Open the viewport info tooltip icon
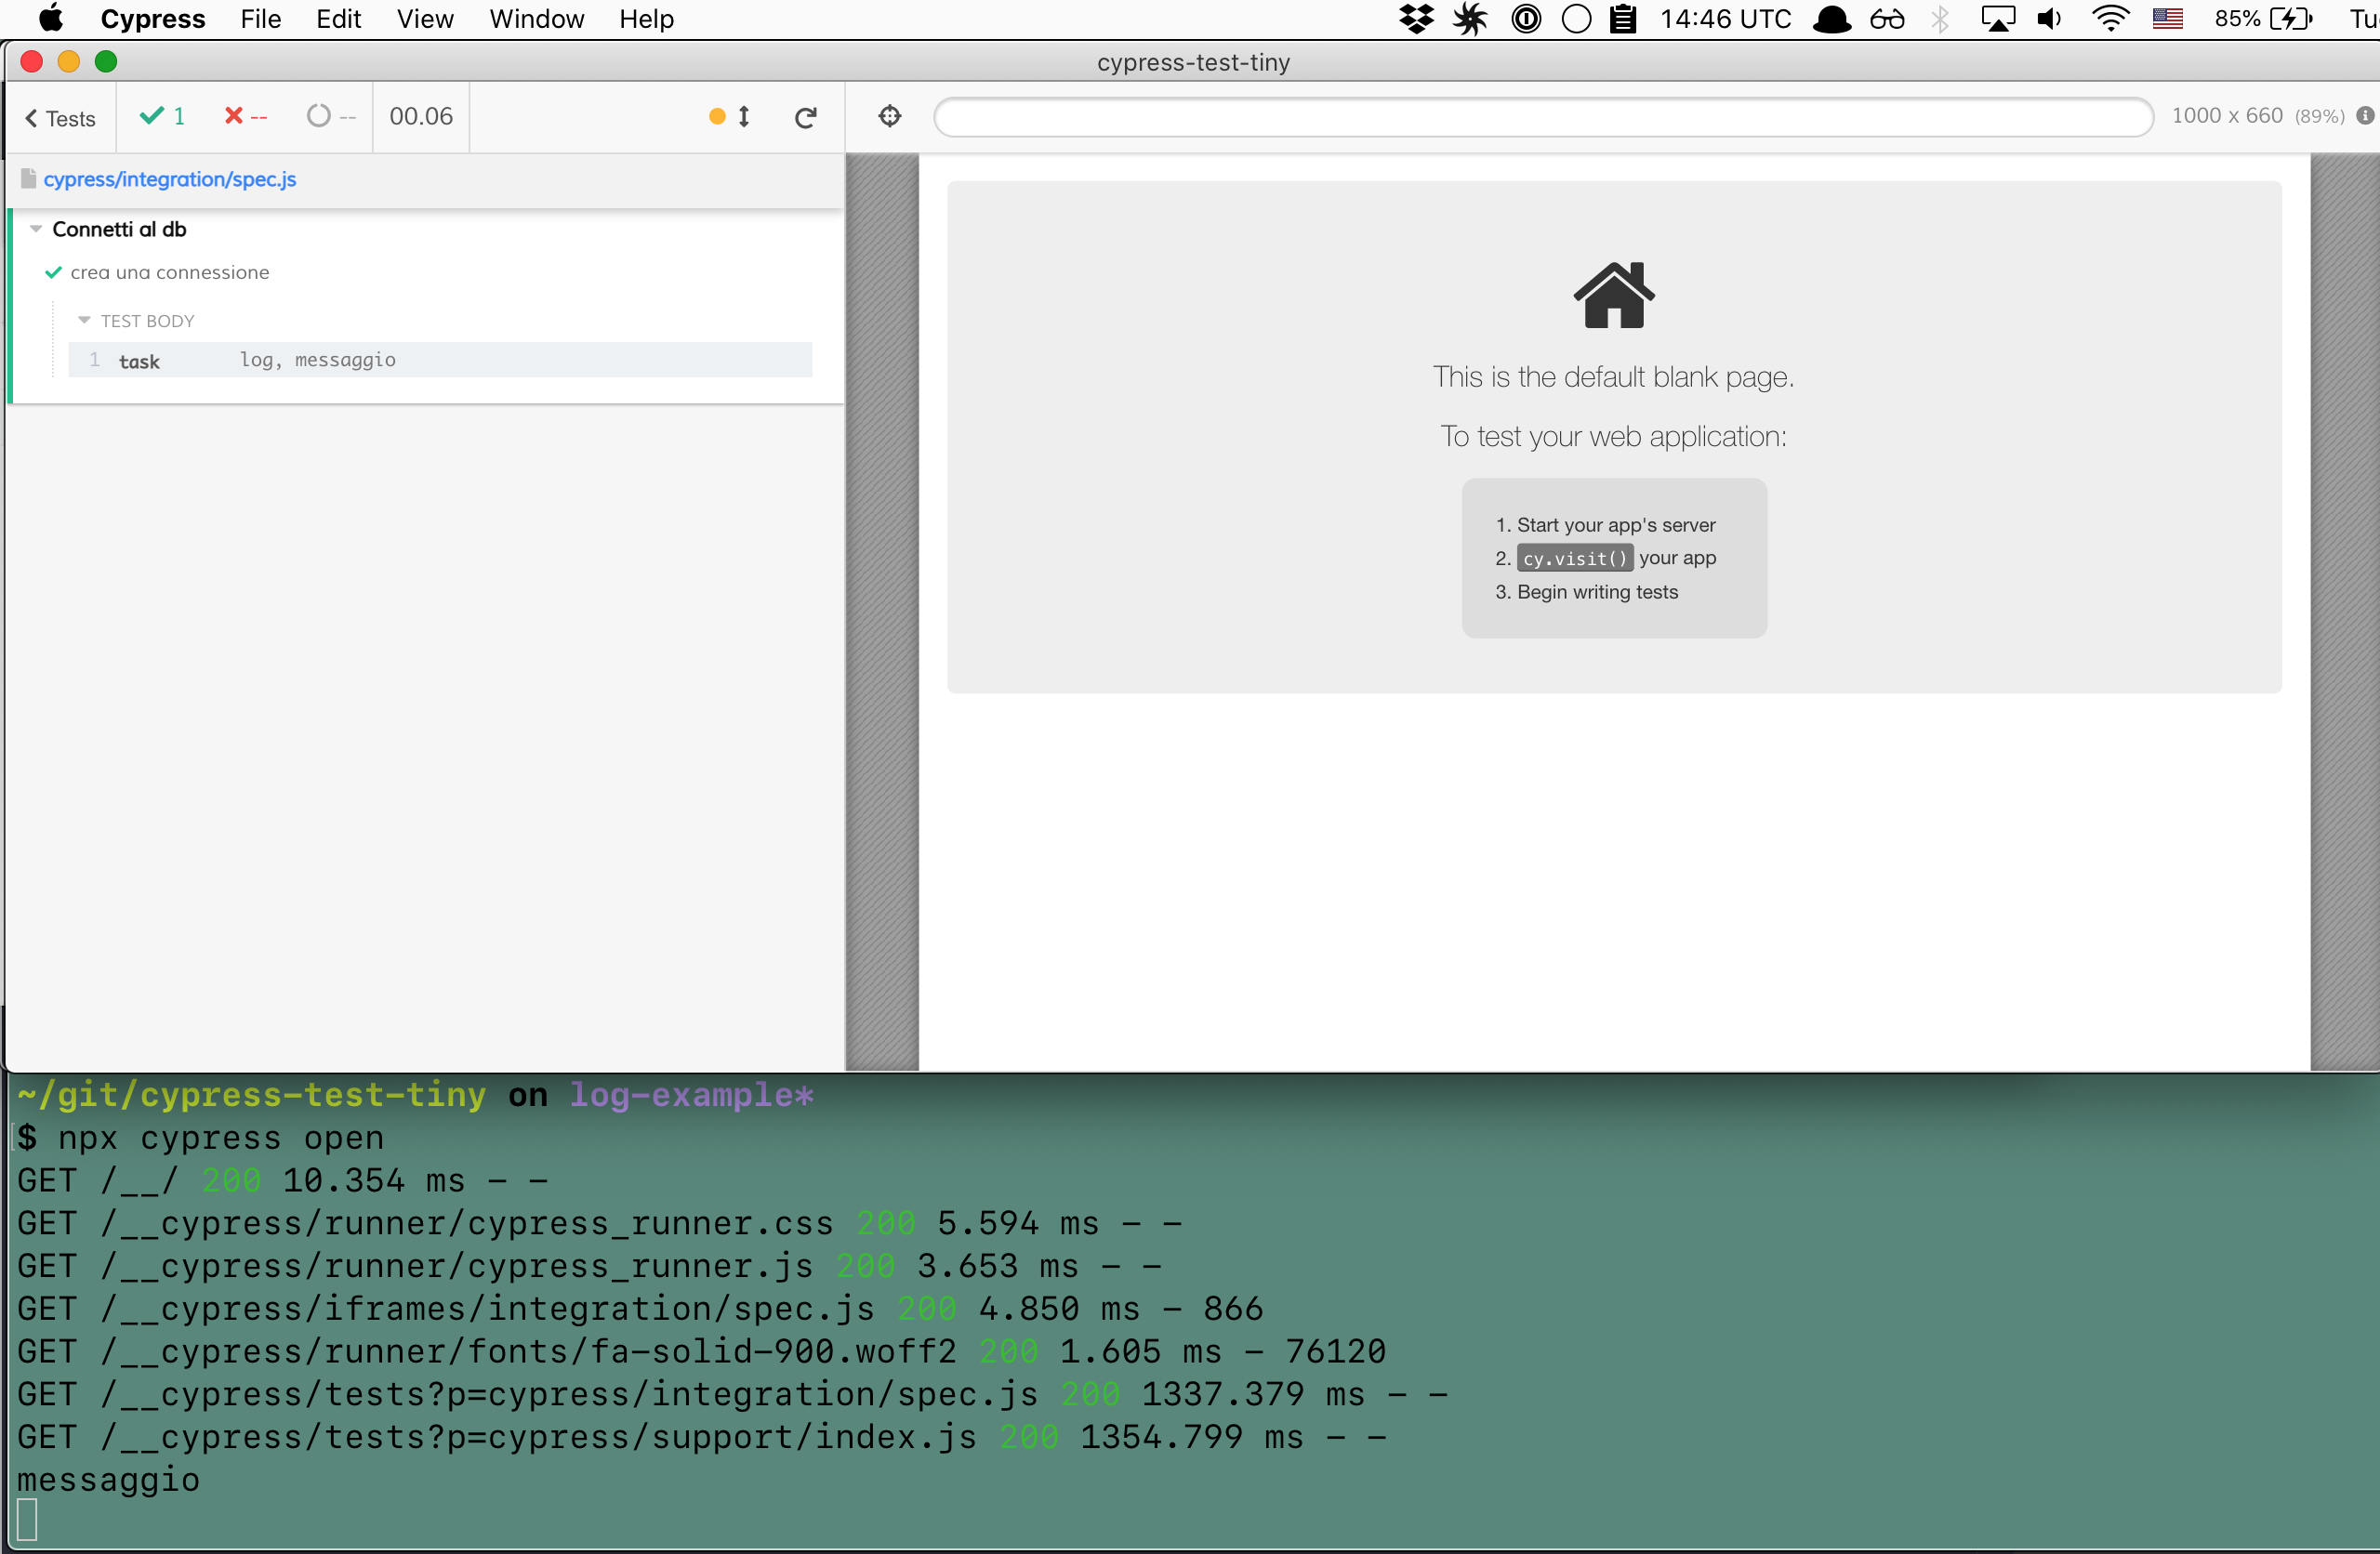This screenshot has width=2380, height=1554. tap(2366, 116)
